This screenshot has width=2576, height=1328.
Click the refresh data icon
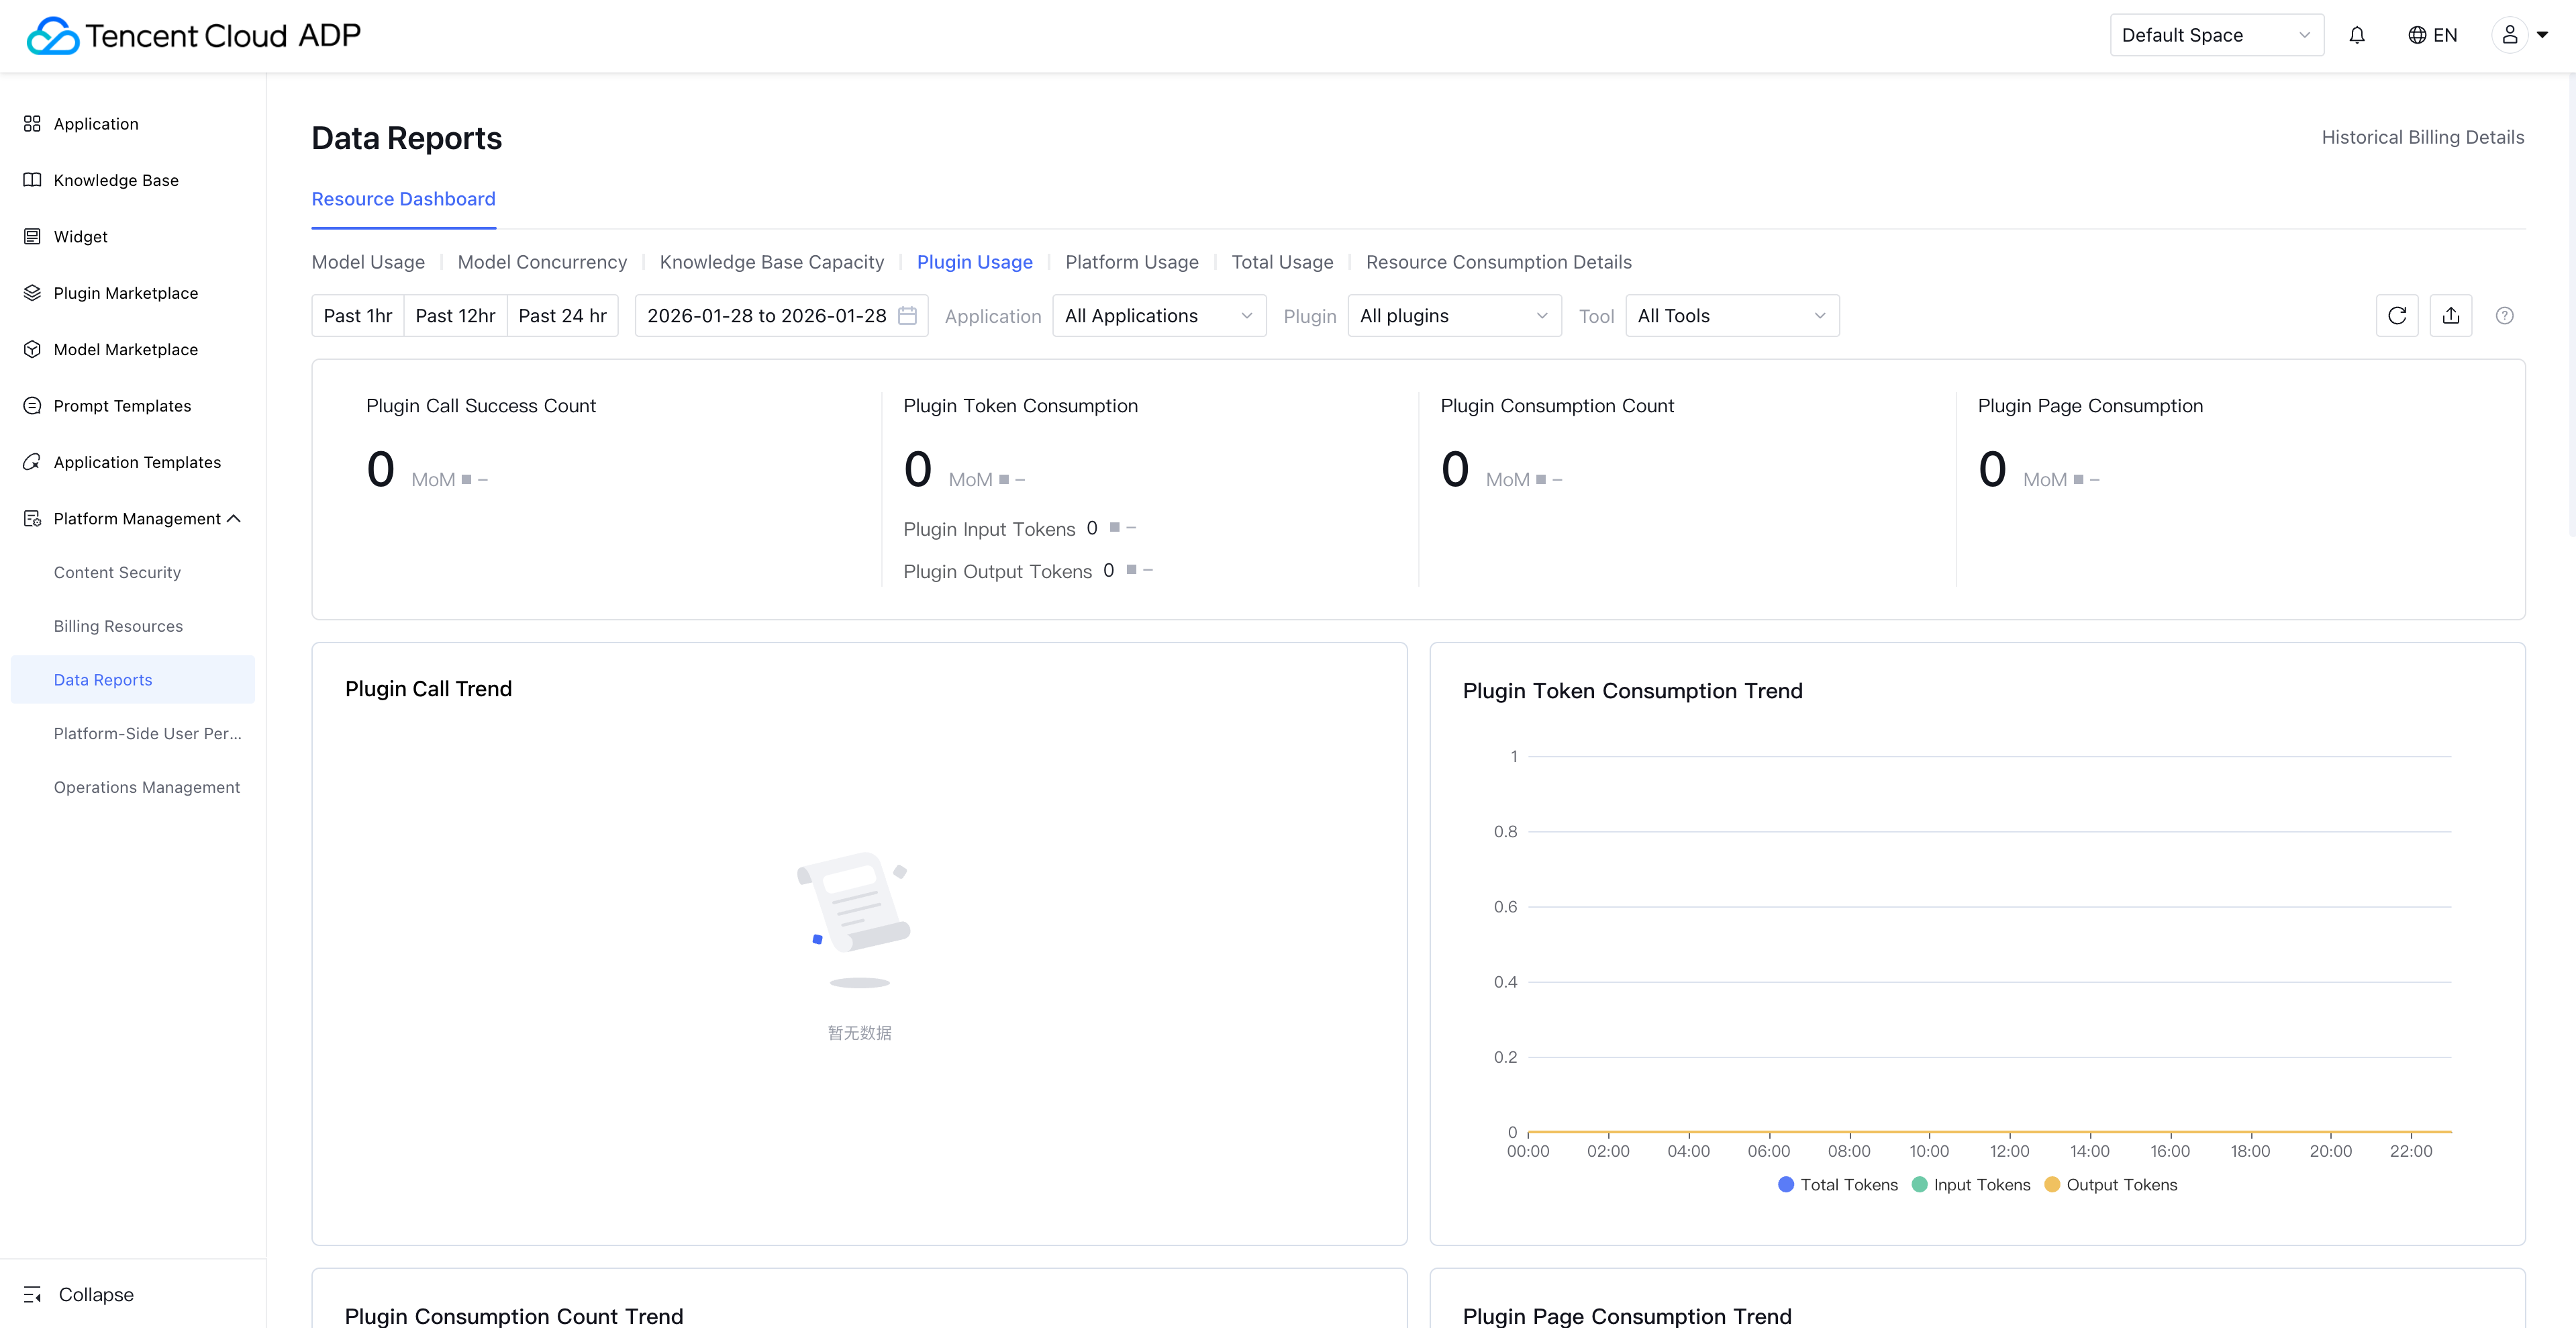point(2396,316)
